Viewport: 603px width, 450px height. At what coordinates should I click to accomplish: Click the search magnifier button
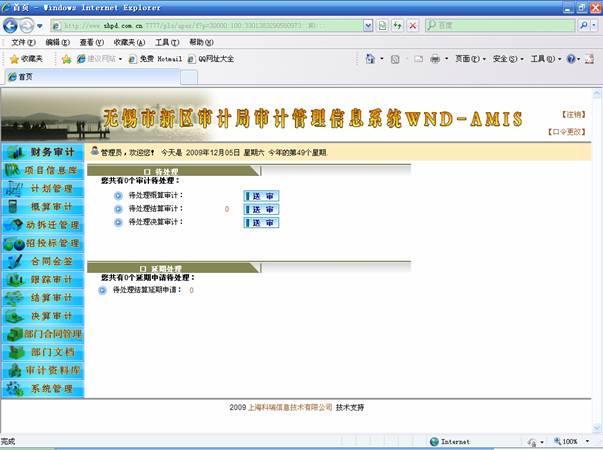[583, 25]
